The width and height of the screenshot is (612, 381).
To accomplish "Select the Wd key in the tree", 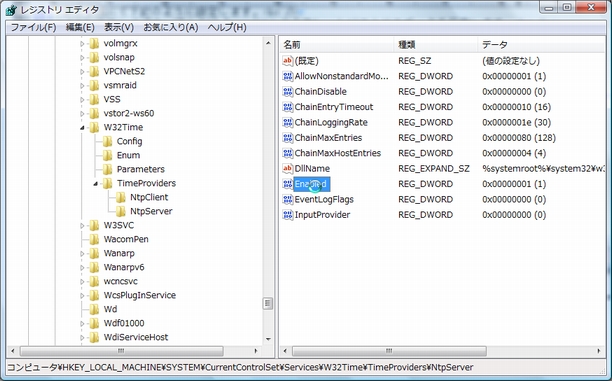I will coord(110,309).
